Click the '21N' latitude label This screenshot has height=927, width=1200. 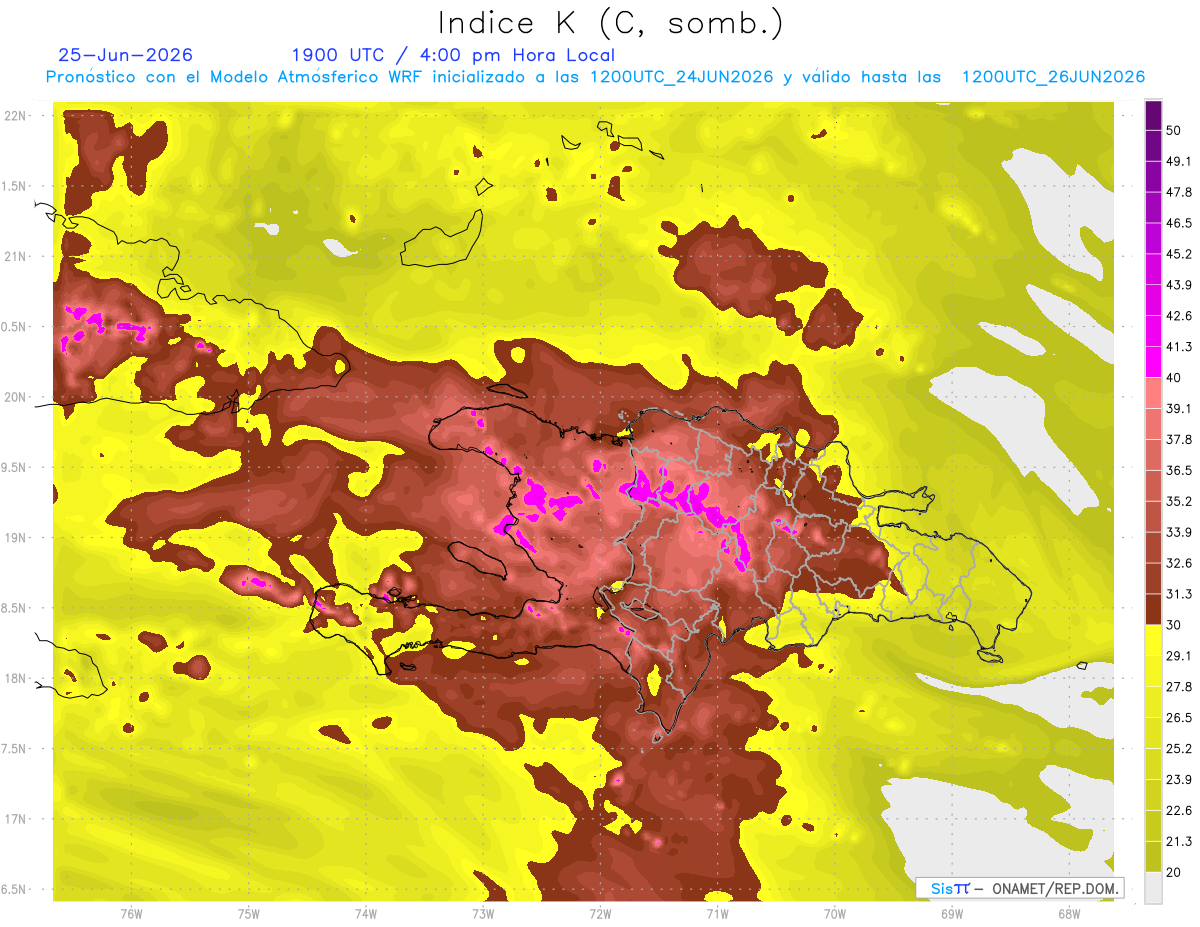(x=17, y=256)
